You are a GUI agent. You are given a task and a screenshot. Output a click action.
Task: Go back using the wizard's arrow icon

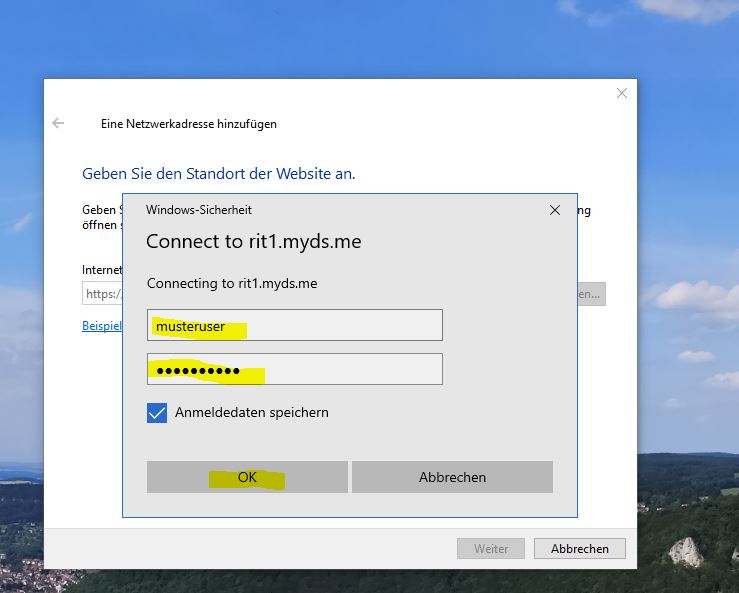(58, 124)
